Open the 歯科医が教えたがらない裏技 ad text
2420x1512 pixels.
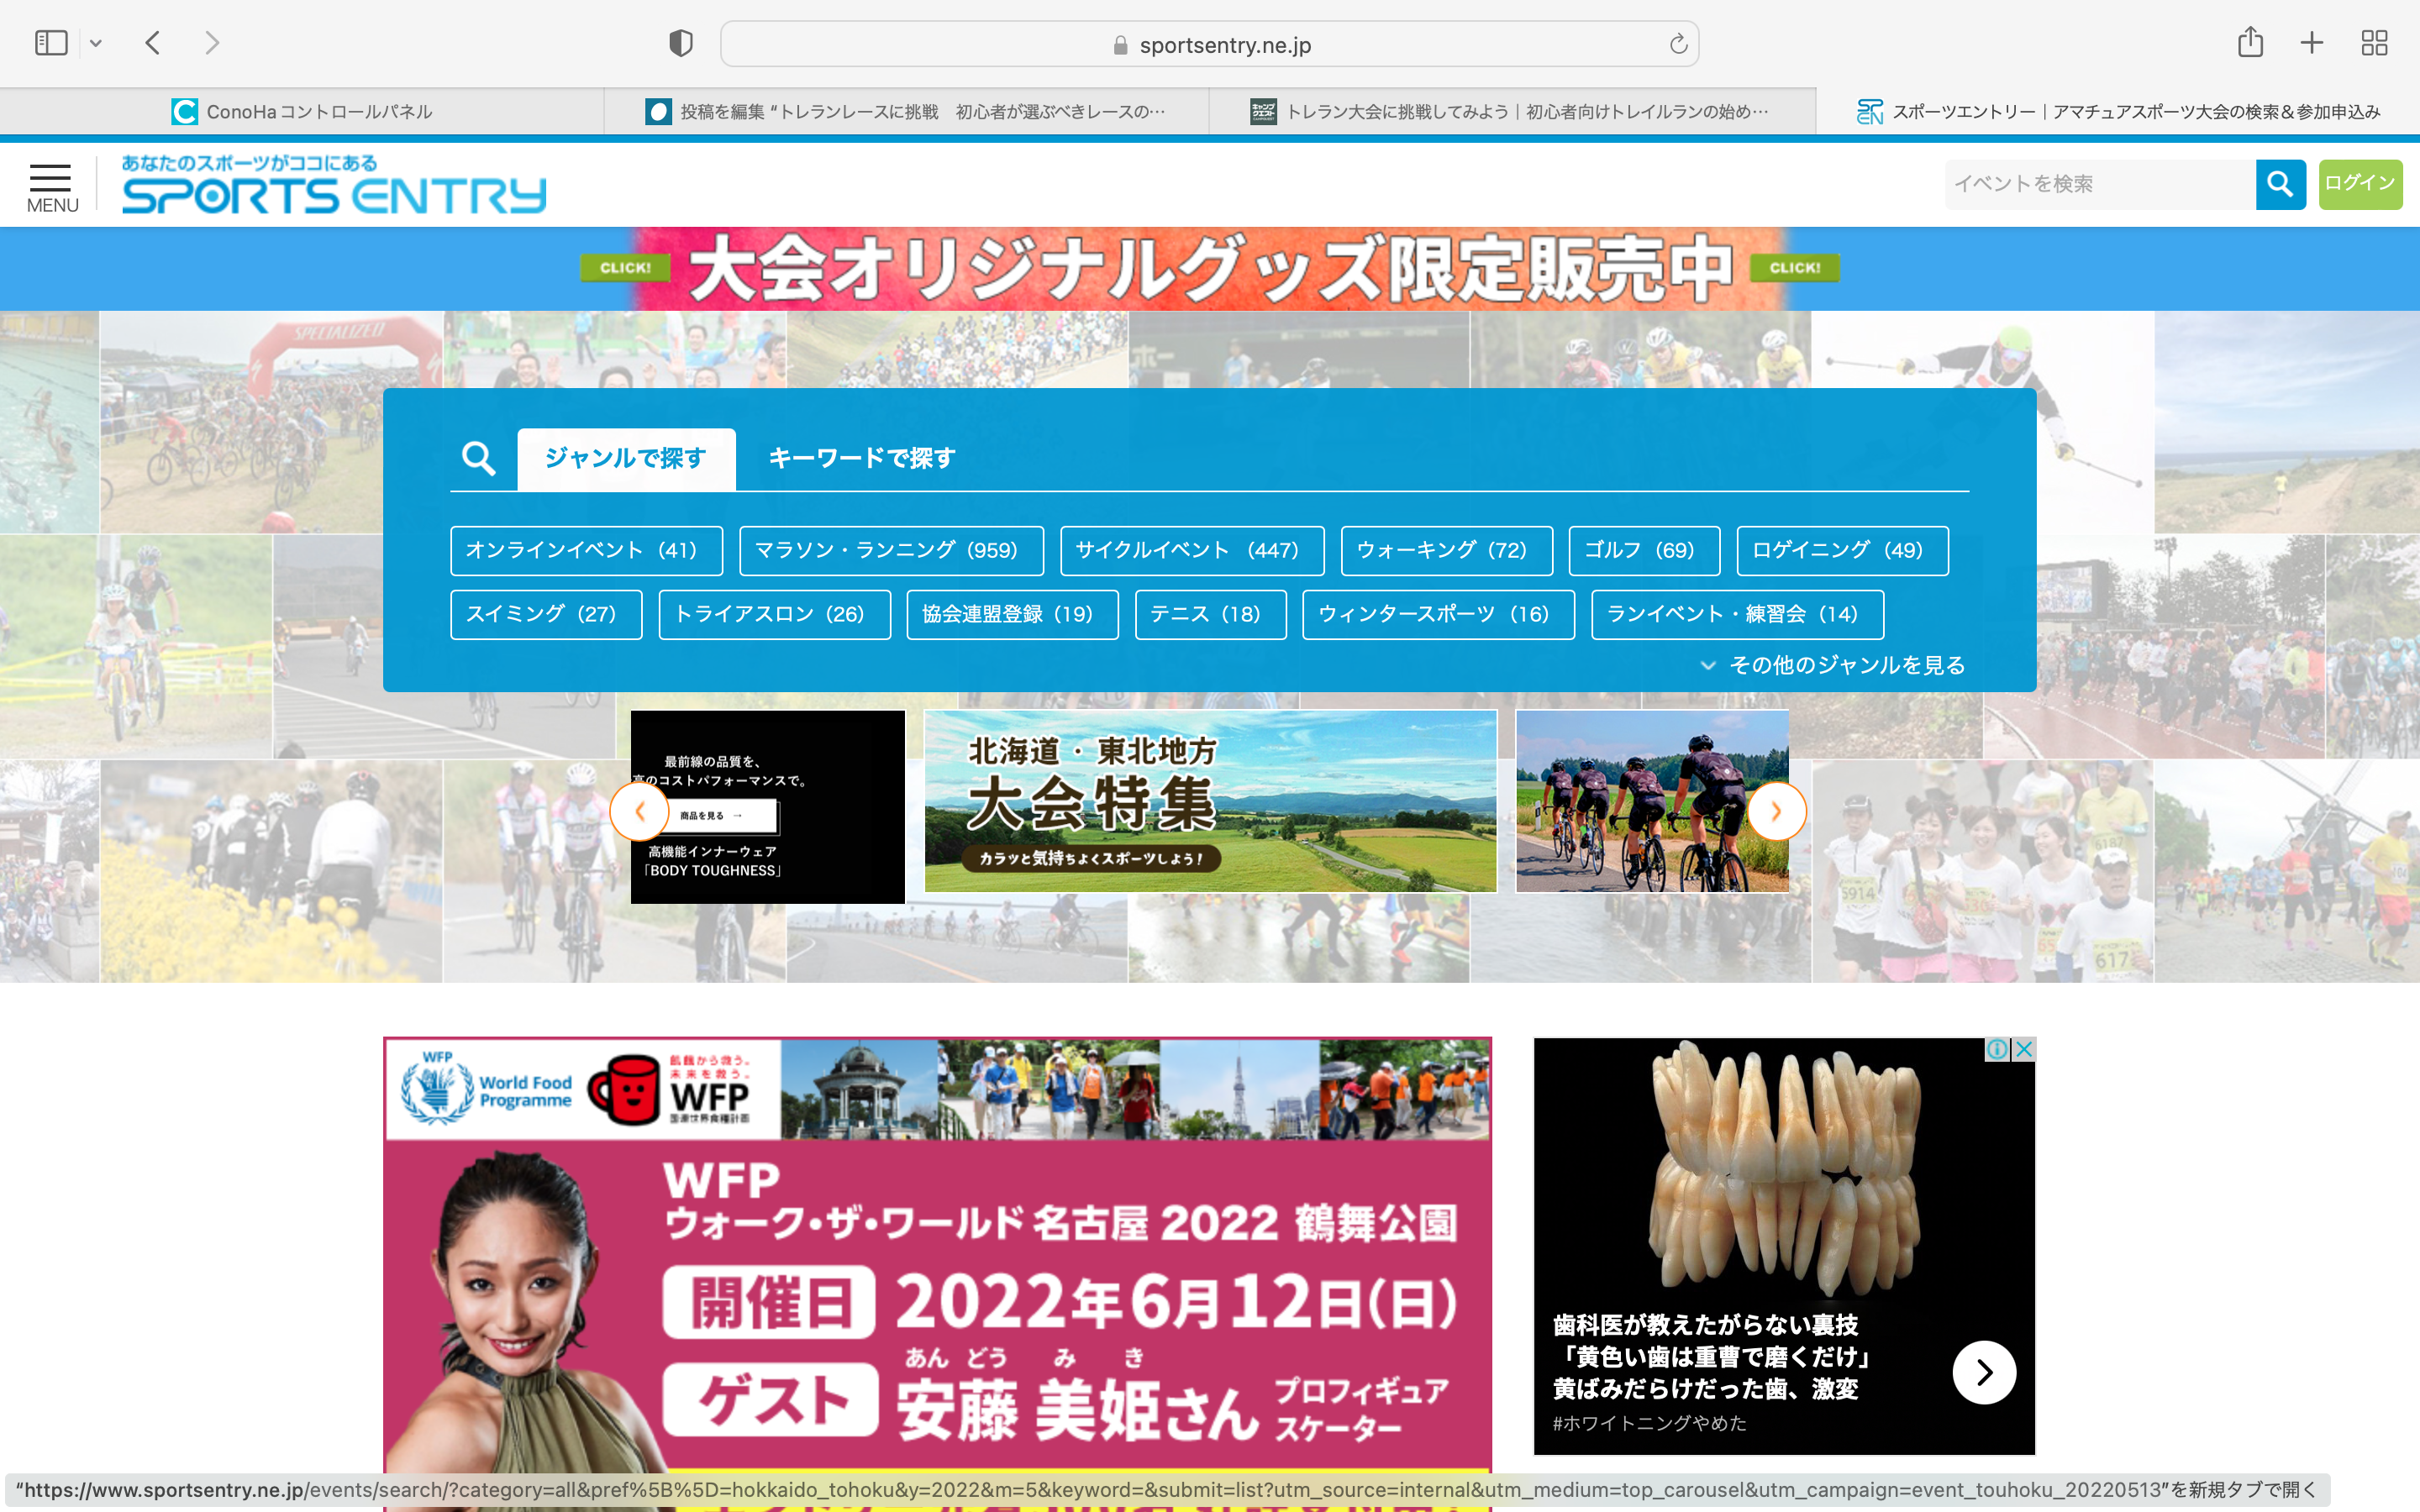pyautogui.click(x=1712, y=1356)
